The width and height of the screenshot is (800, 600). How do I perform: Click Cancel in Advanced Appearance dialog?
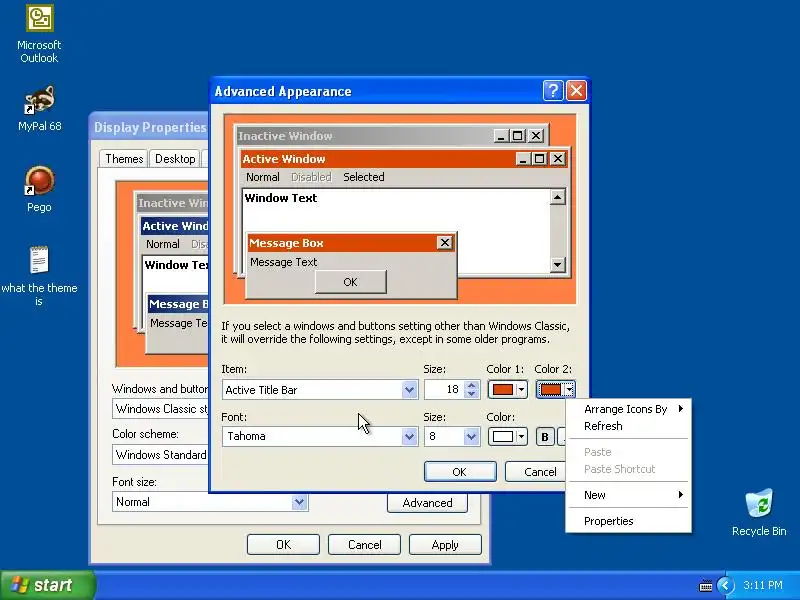pyautogui.click(x=536, y=472)
